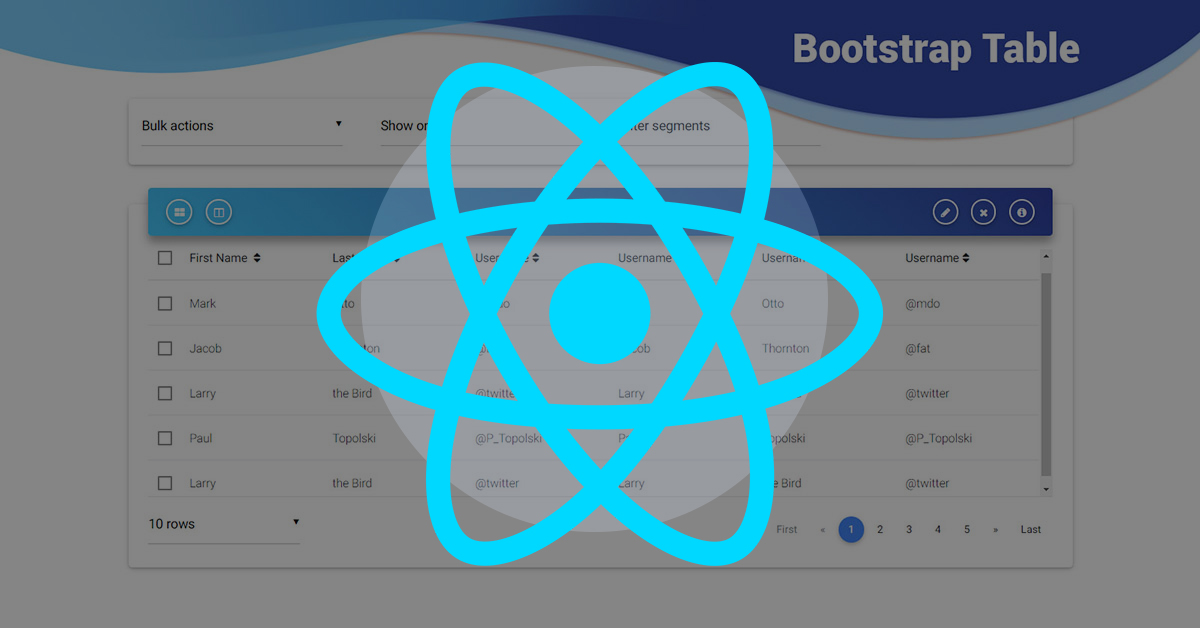Click the info icon at the toolbar's right end

click(1021, 211)
